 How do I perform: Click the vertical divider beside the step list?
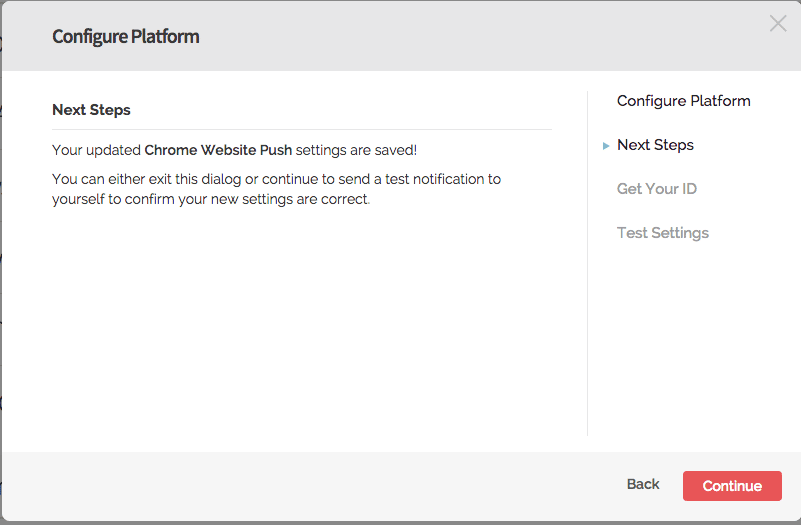[587, 300]
